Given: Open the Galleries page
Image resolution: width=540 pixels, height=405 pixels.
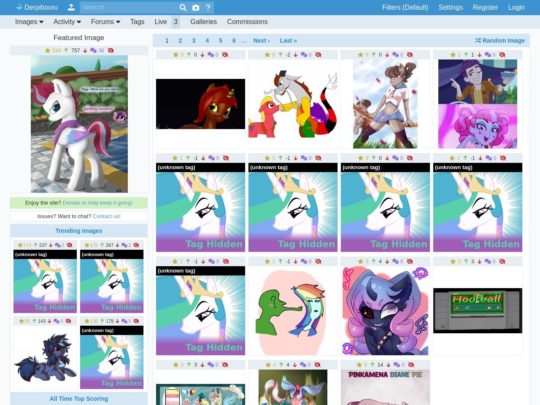Looking at the screenshot, I should click(x=204, y=22).
